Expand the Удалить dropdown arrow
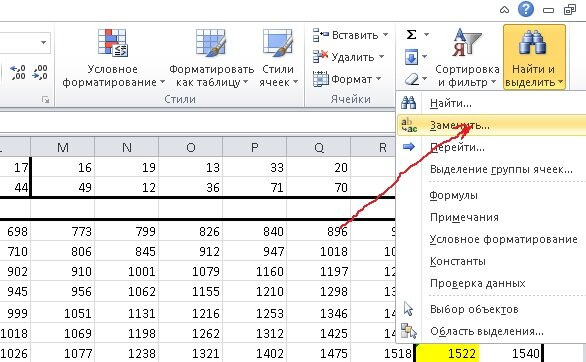The height and width of the screenshot is (362, 586). click(x=381, y=57)
